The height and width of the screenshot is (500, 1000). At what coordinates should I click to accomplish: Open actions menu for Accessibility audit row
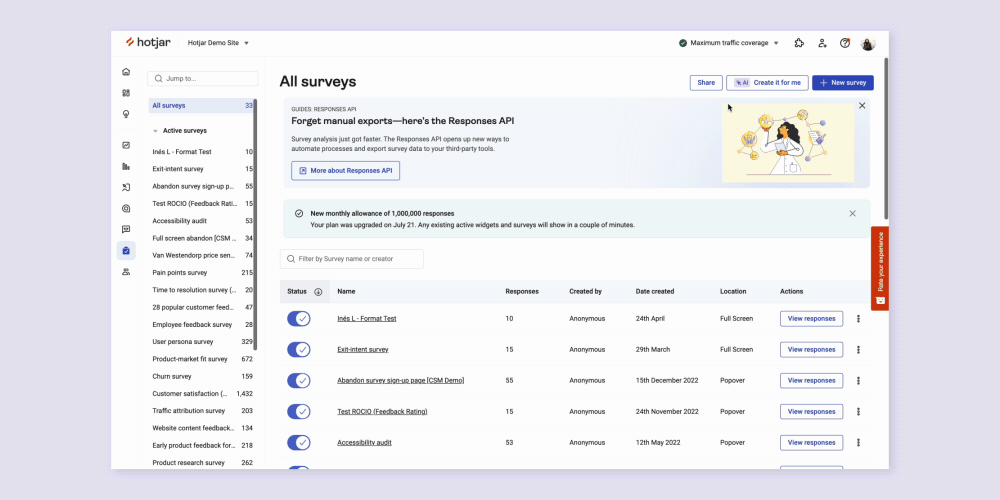[858, 443]
